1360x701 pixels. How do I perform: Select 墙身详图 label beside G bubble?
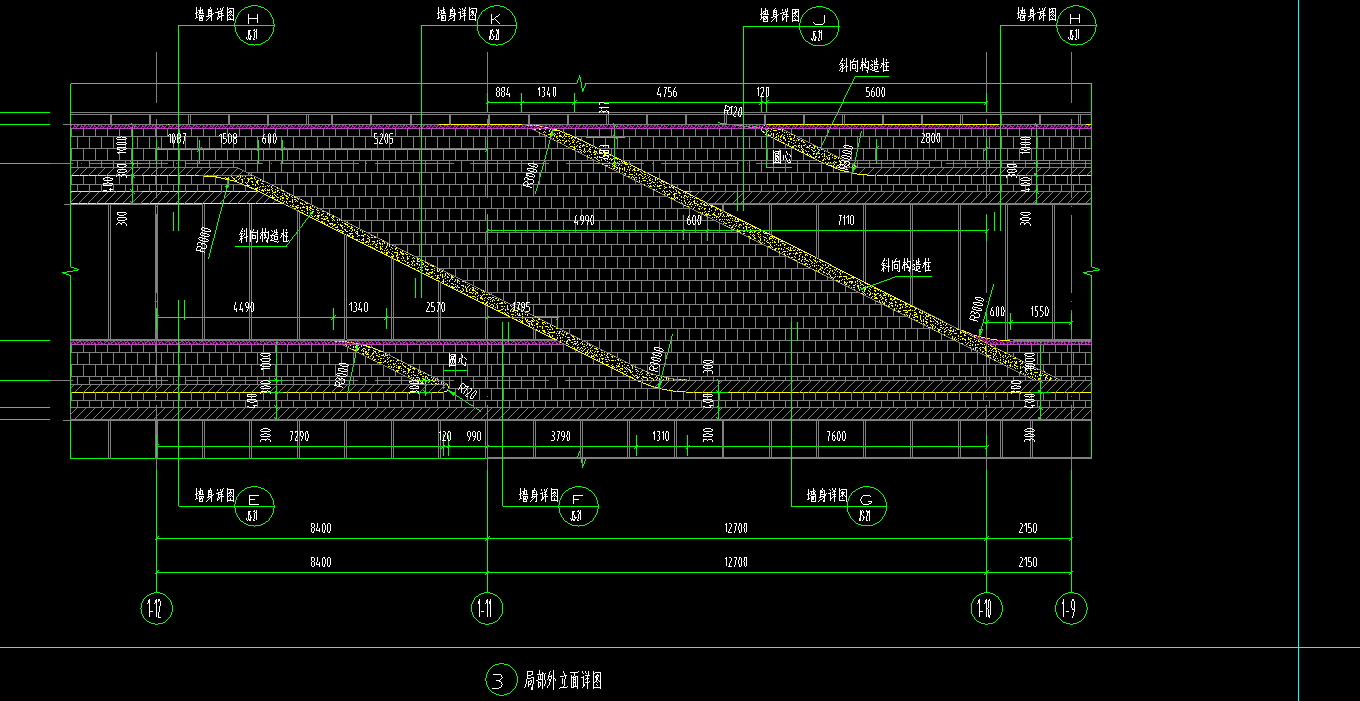point(827,495)
